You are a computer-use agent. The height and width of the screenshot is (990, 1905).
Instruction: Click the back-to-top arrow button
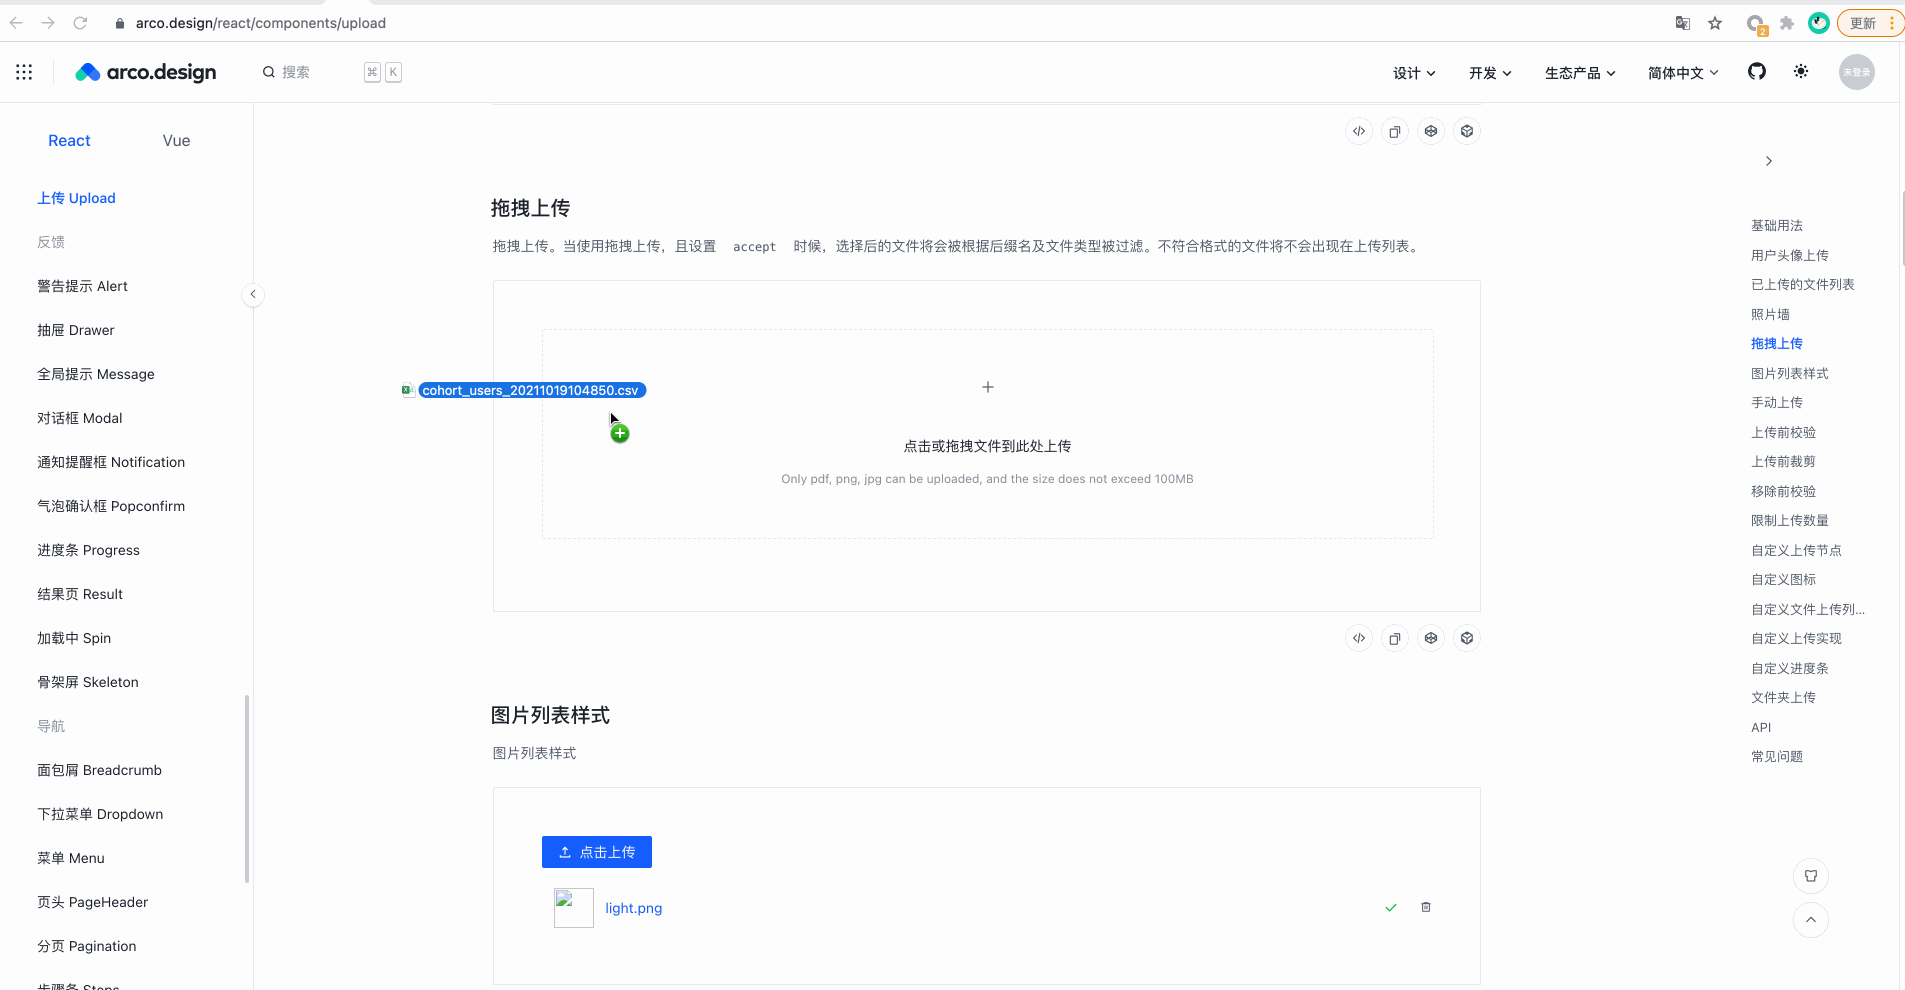coord(1810,920)
